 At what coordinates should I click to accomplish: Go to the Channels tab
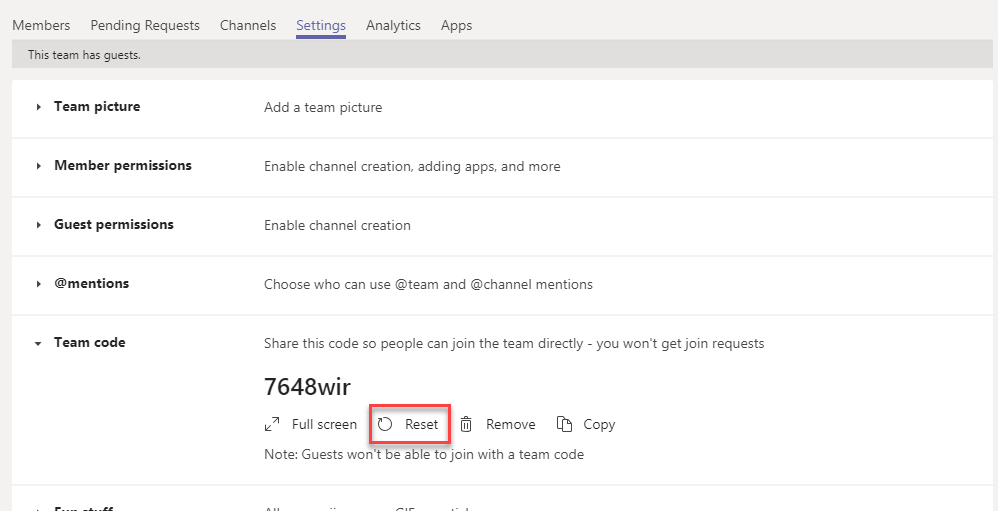tap(248, 25)
